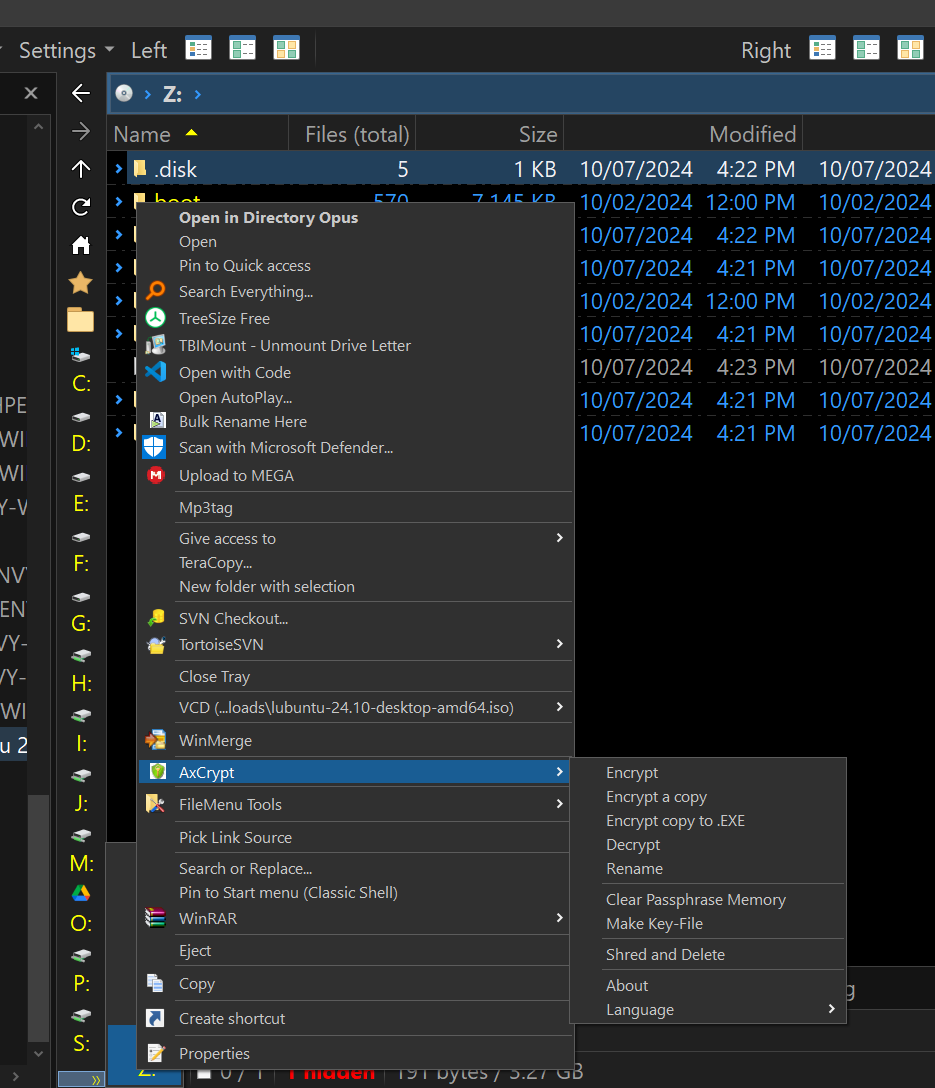Expand the FileMenu Tools submenu
Screen dimensions: 935x1088
(x=559, y=804)
